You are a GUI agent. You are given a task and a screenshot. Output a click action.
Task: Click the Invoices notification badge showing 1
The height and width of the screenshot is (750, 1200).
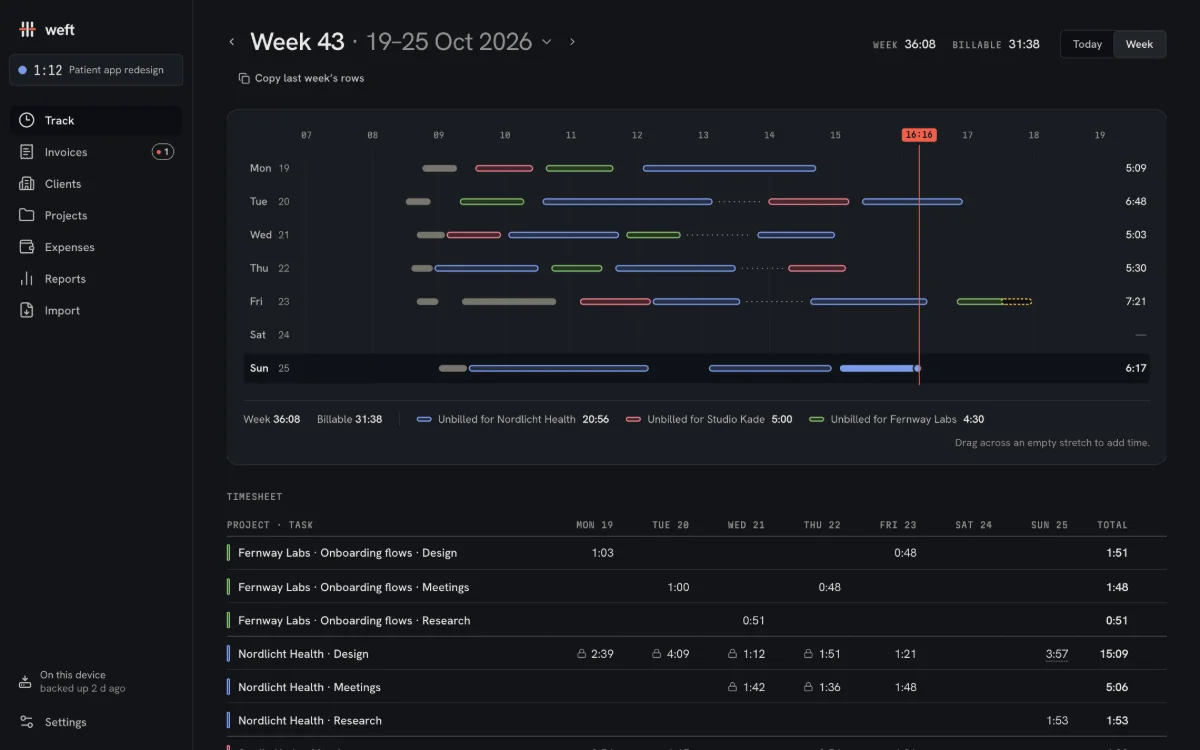coord(163,152)
